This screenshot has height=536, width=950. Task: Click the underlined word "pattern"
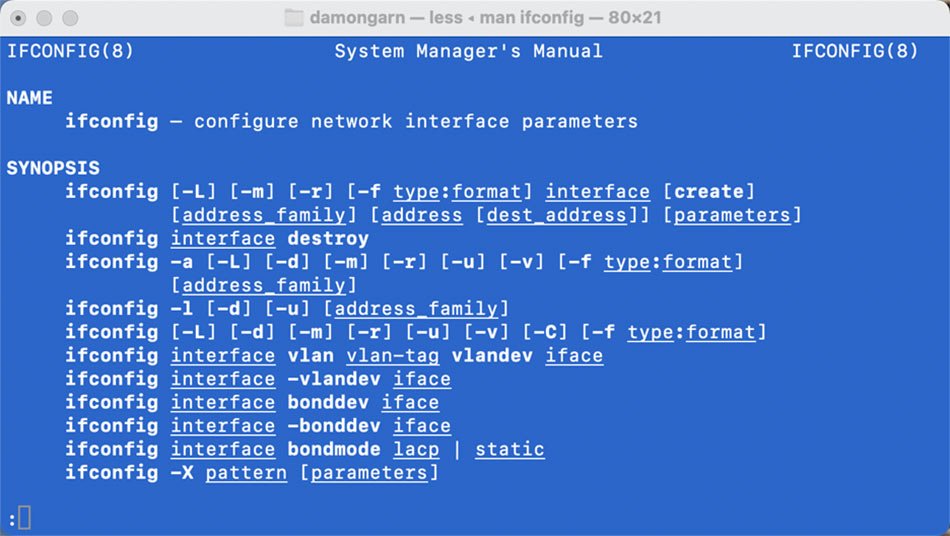[x=246, y=472]
